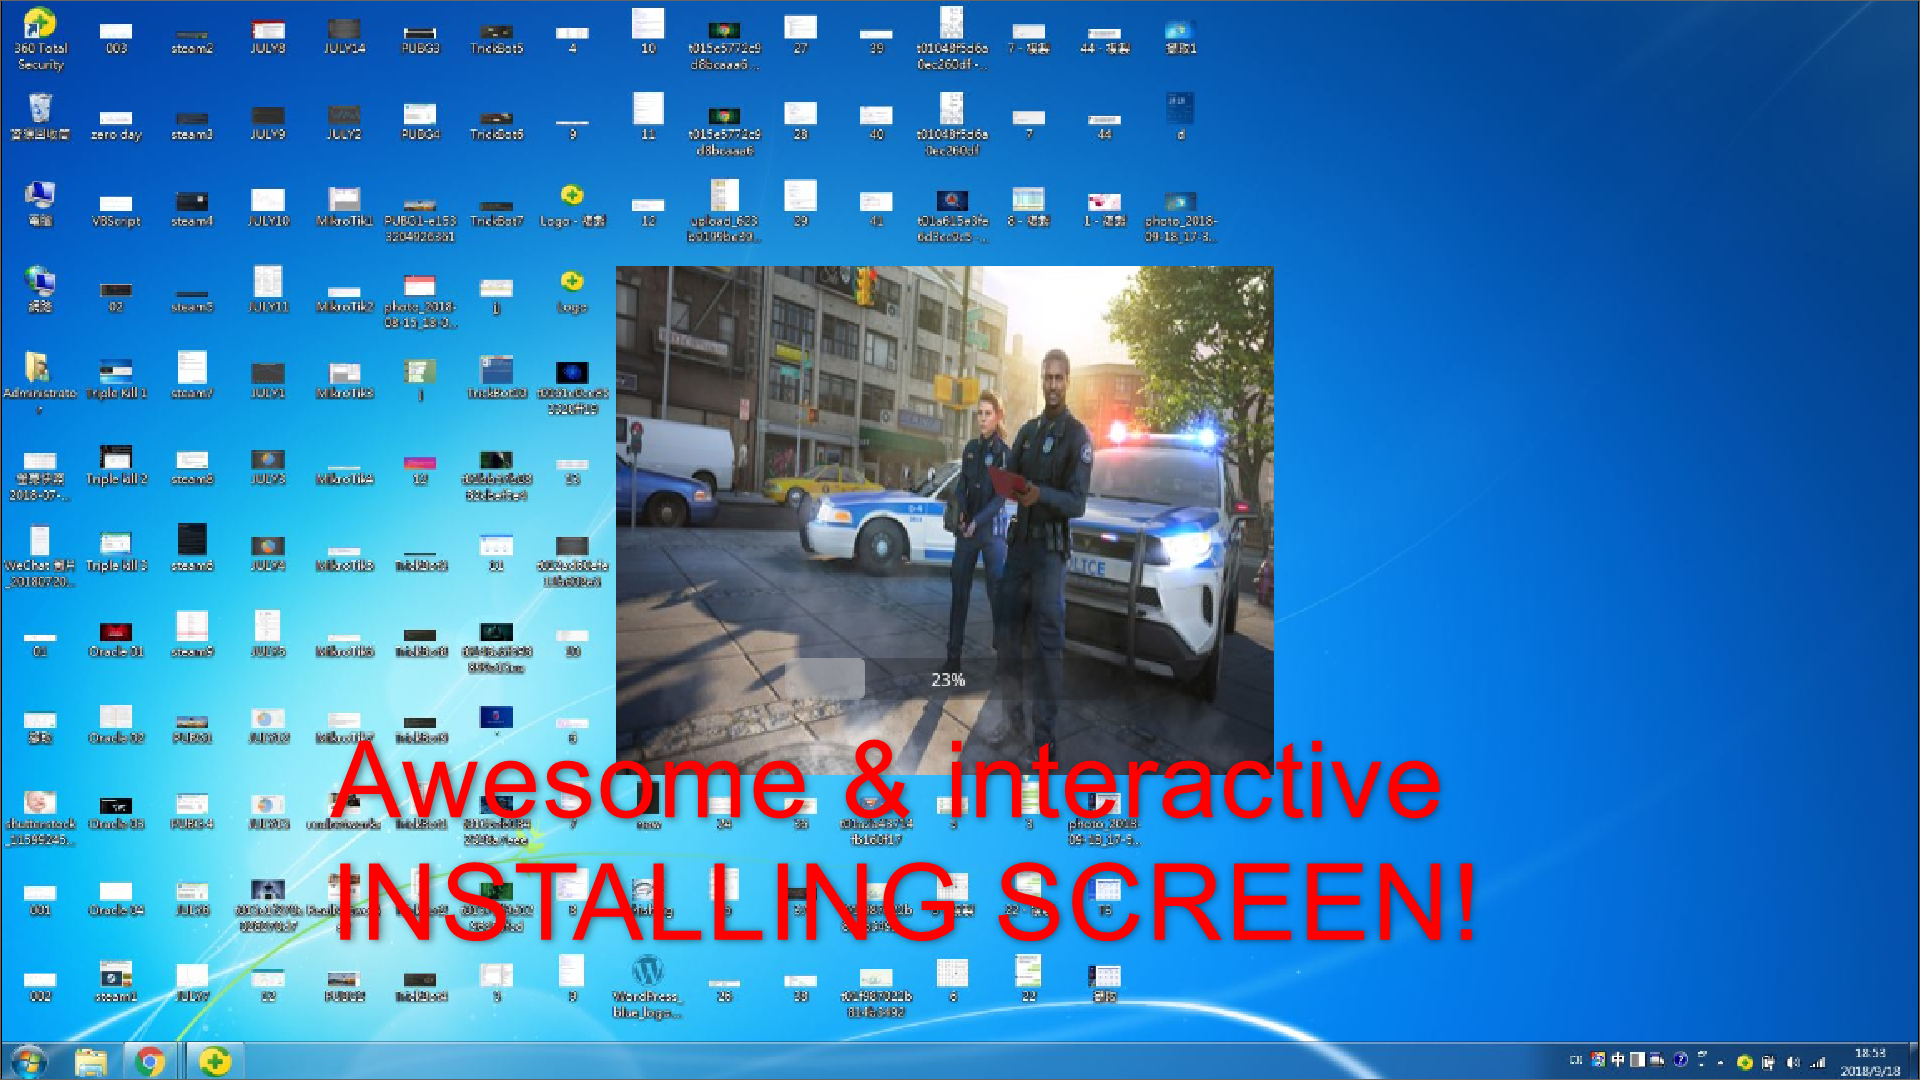This screenshot has width=1920, height=1080.
Task: Select the file named 'd' at top right
Action: (x=1180, y=116)
